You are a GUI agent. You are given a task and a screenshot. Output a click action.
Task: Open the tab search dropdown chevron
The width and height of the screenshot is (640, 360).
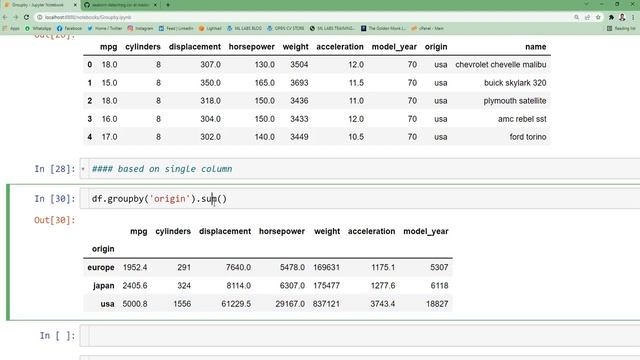(586, 4)
